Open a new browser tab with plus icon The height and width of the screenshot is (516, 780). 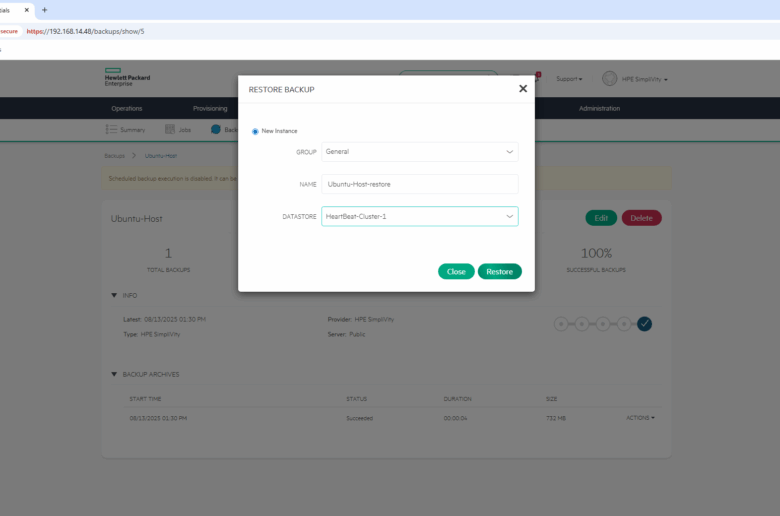click(x=44, y=10)
